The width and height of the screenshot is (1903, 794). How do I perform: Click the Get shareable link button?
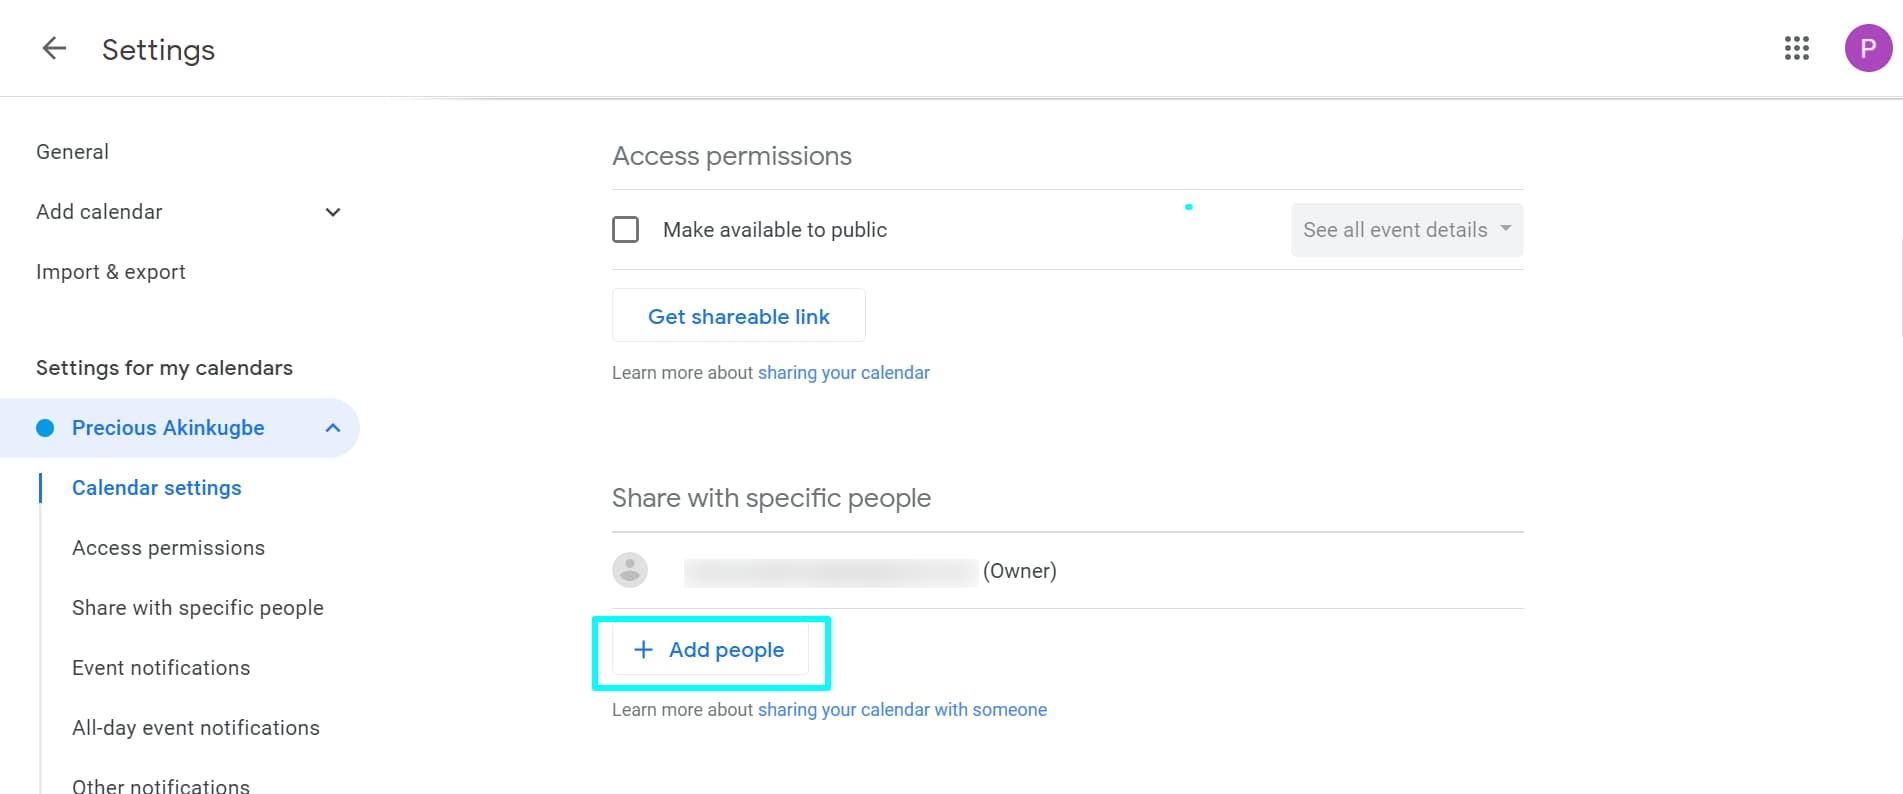[739, 316]
